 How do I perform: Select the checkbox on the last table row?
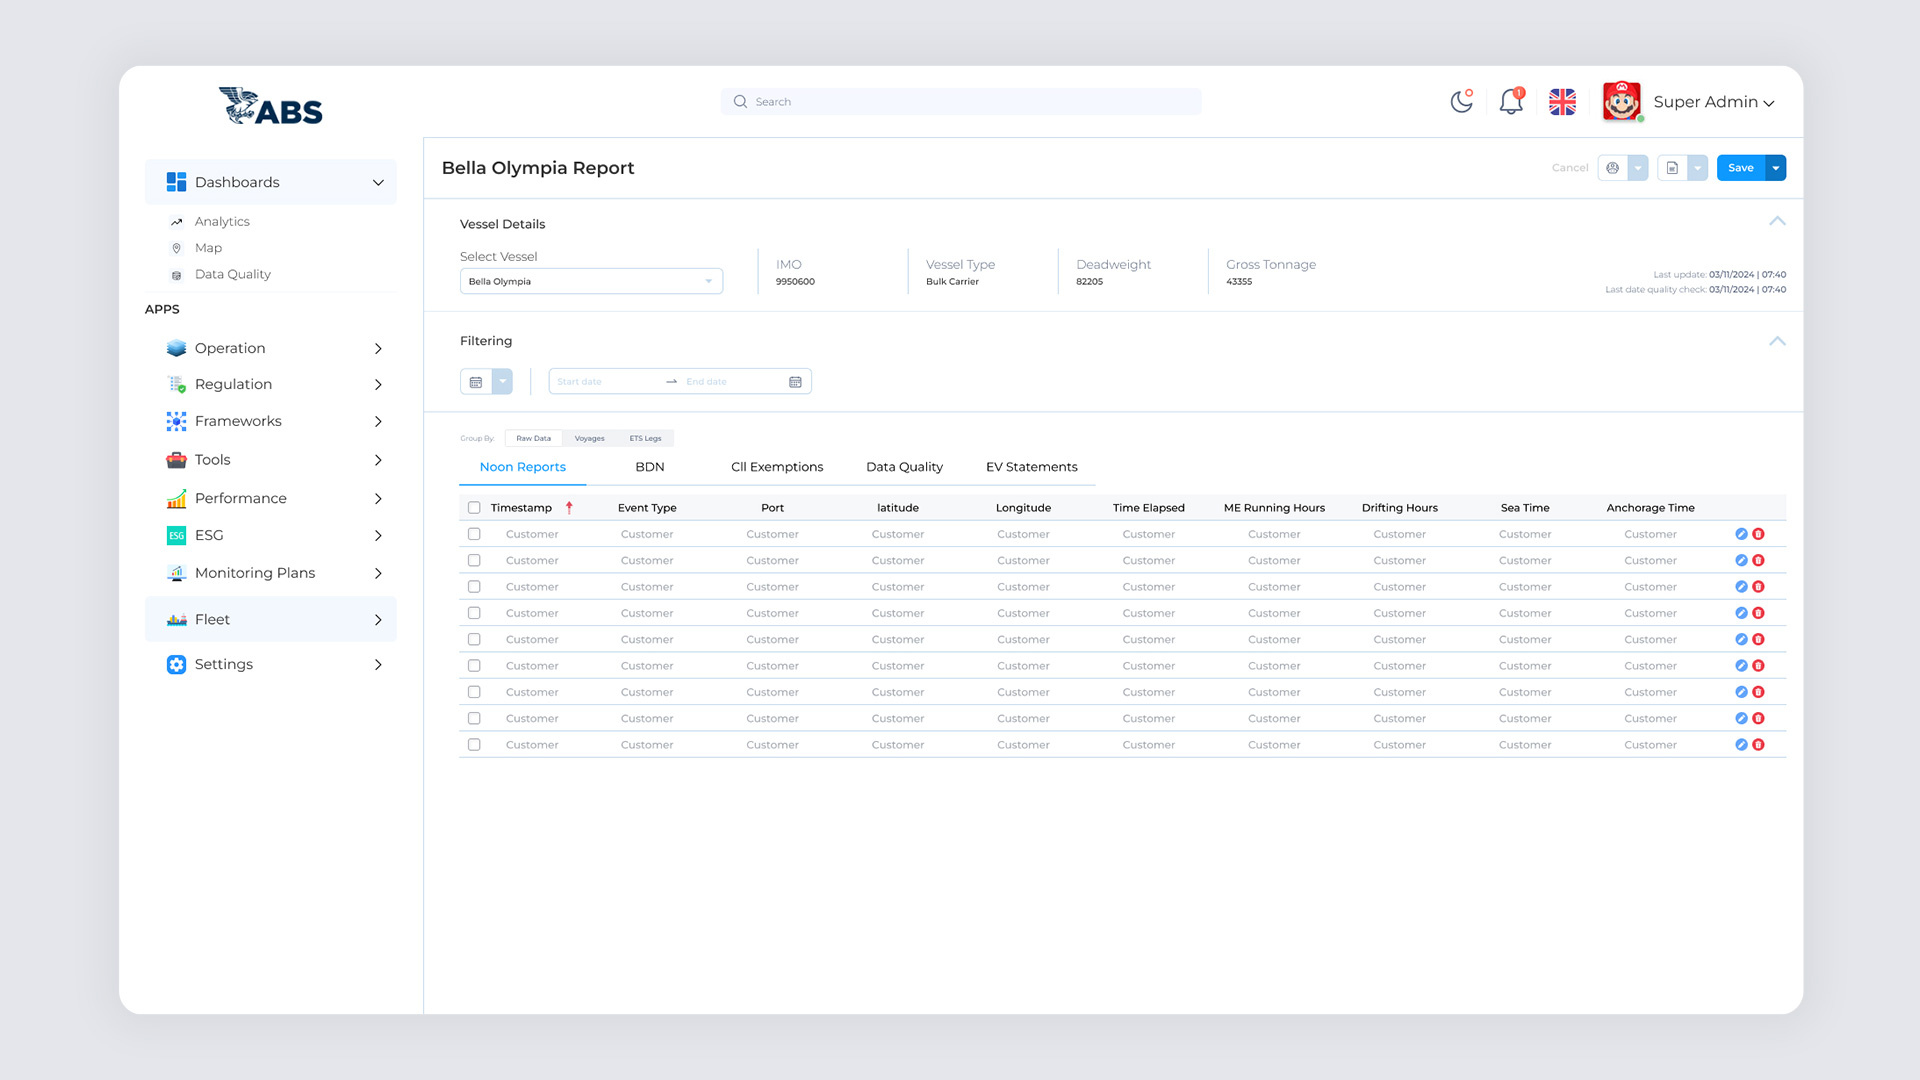tap(474, 744)
